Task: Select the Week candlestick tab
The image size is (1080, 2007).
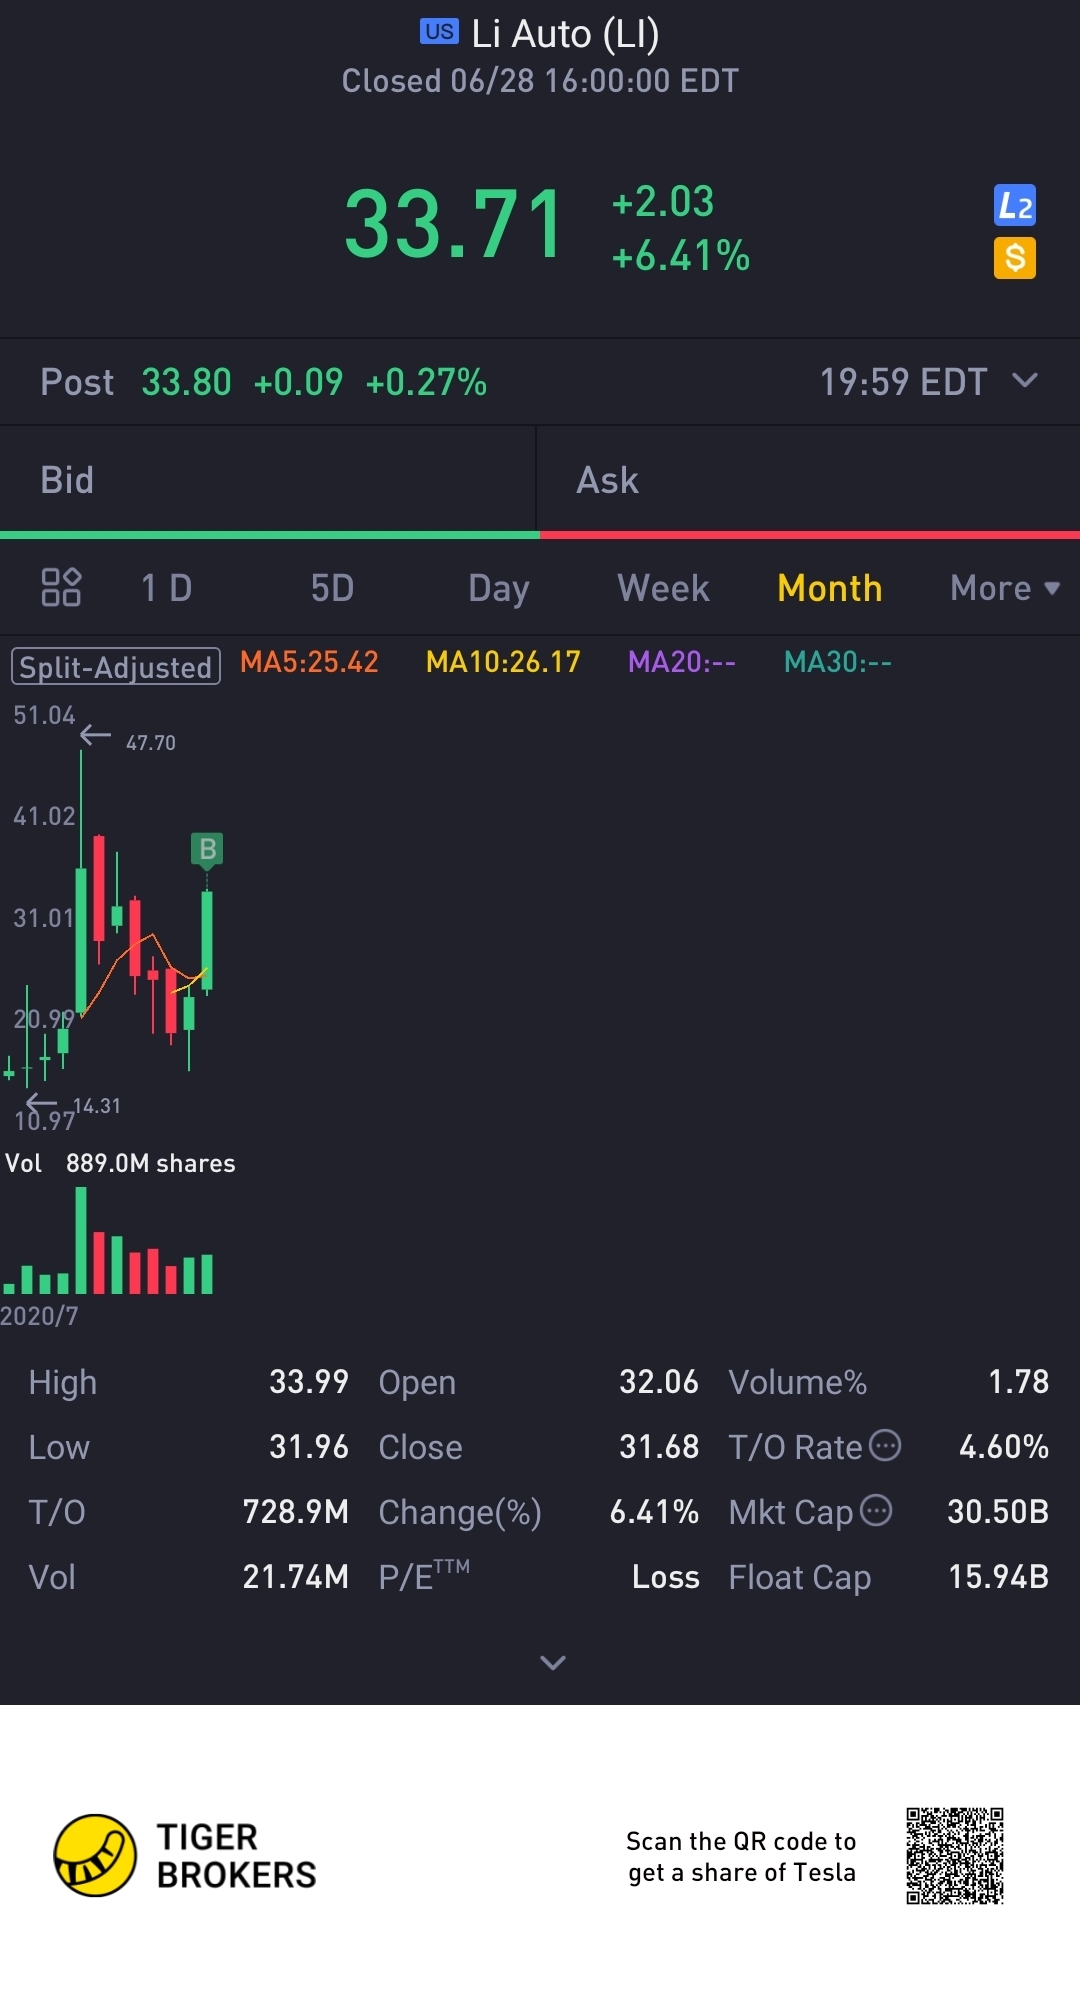Action: [664, 588]
